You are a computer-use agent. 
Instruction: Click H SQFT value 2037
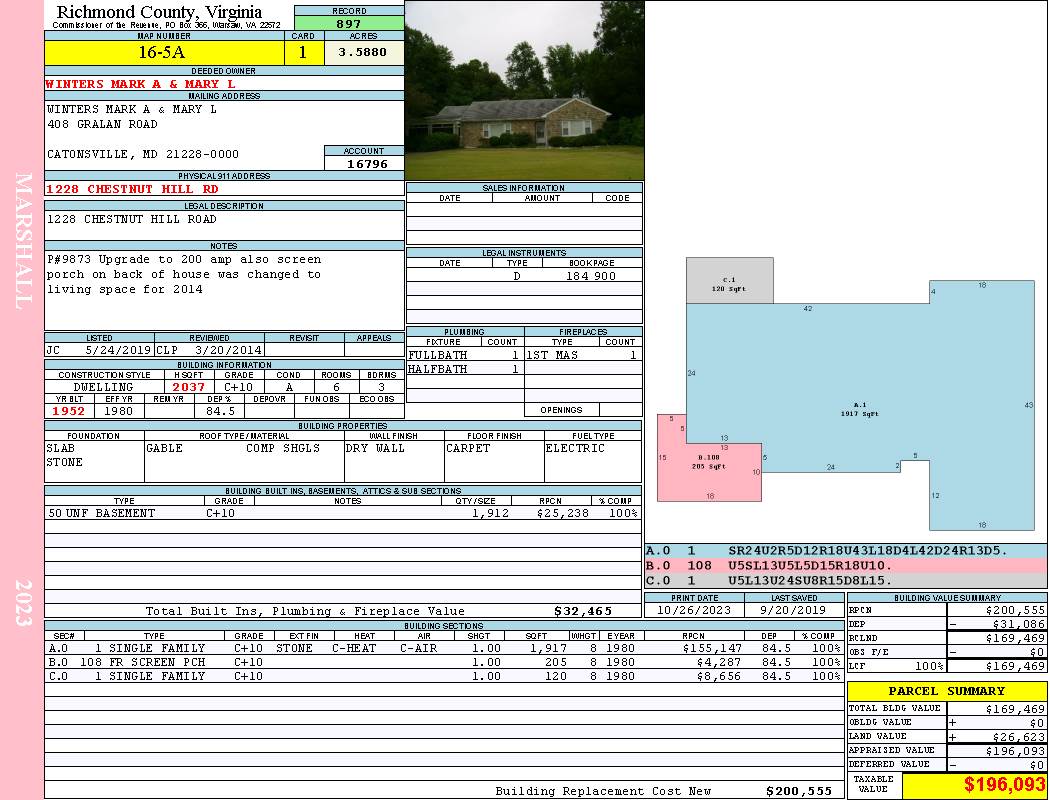[x=189, y=387]
